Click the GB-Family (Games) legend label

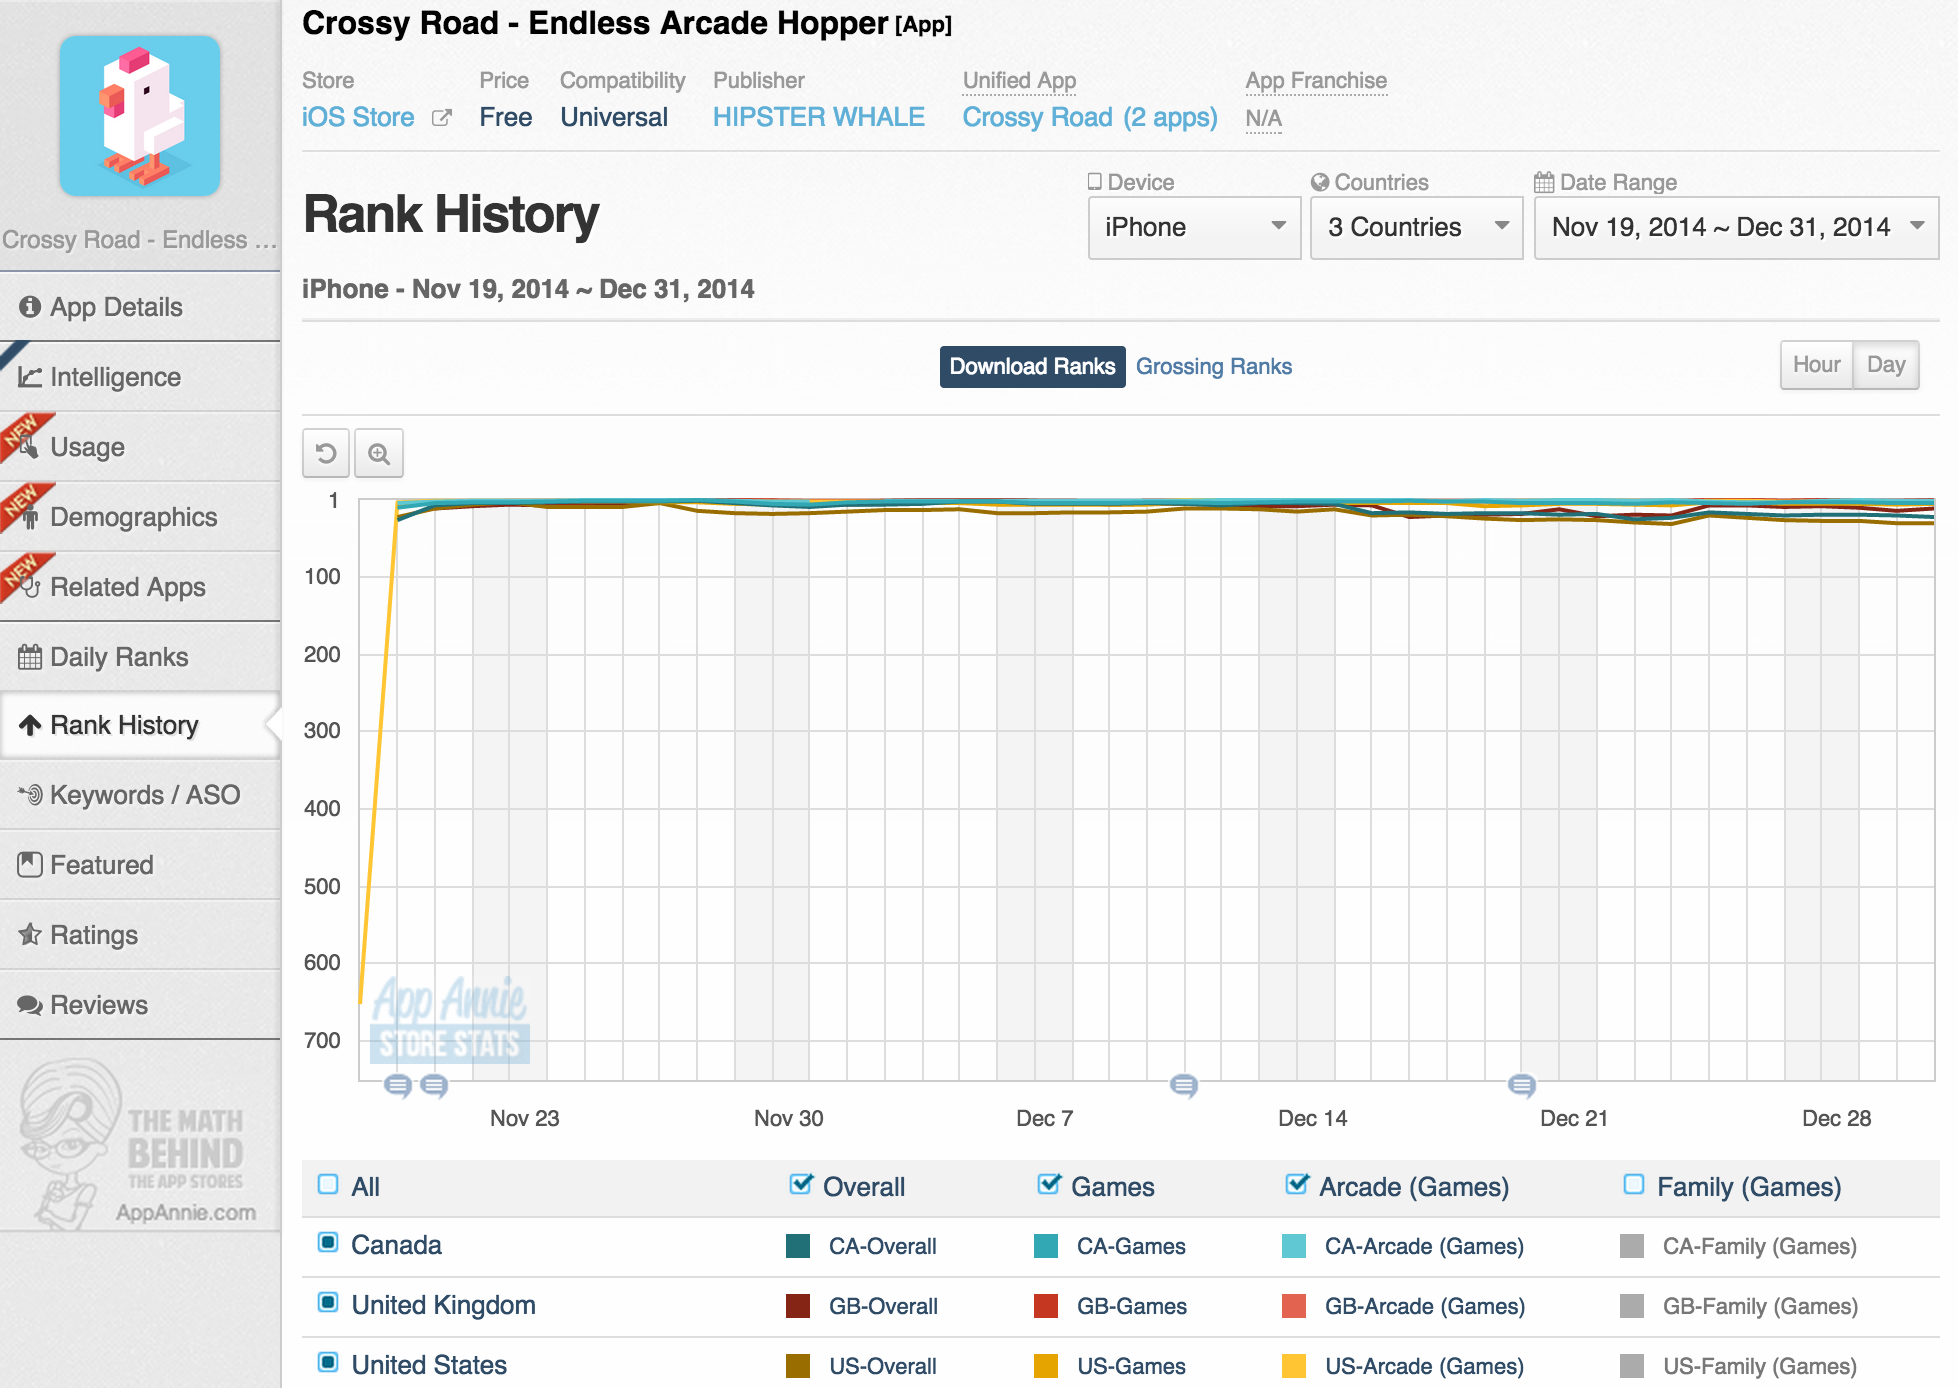click(x=1760, y=1306)
